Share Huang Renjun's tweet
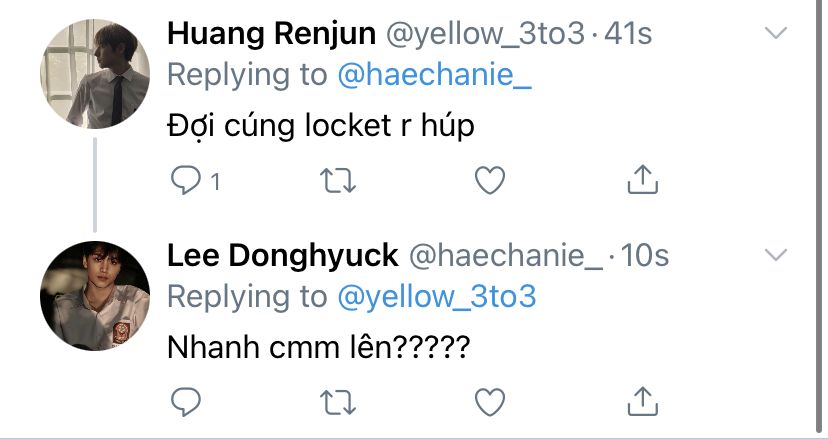The width and height of the screenshot is (828, 439). [x=640, y=180]
